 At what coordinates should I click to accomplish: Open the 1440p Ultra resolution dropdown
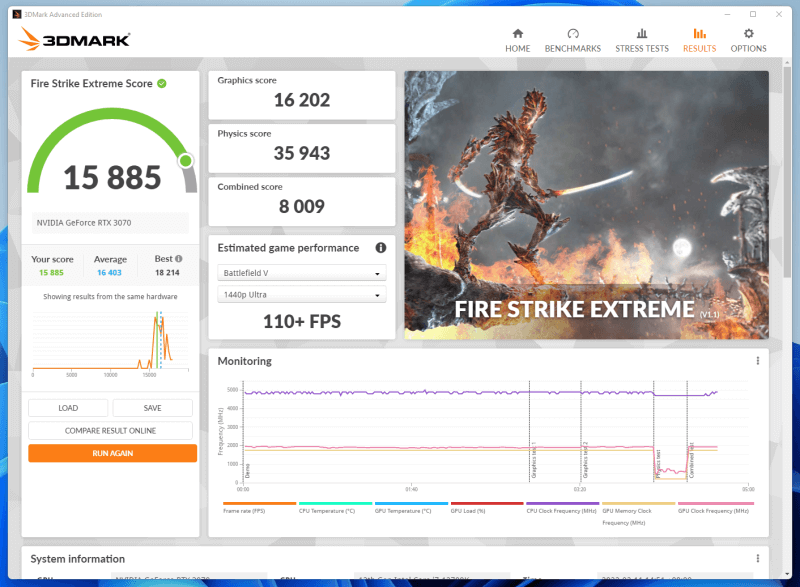[x=302, y=295]
